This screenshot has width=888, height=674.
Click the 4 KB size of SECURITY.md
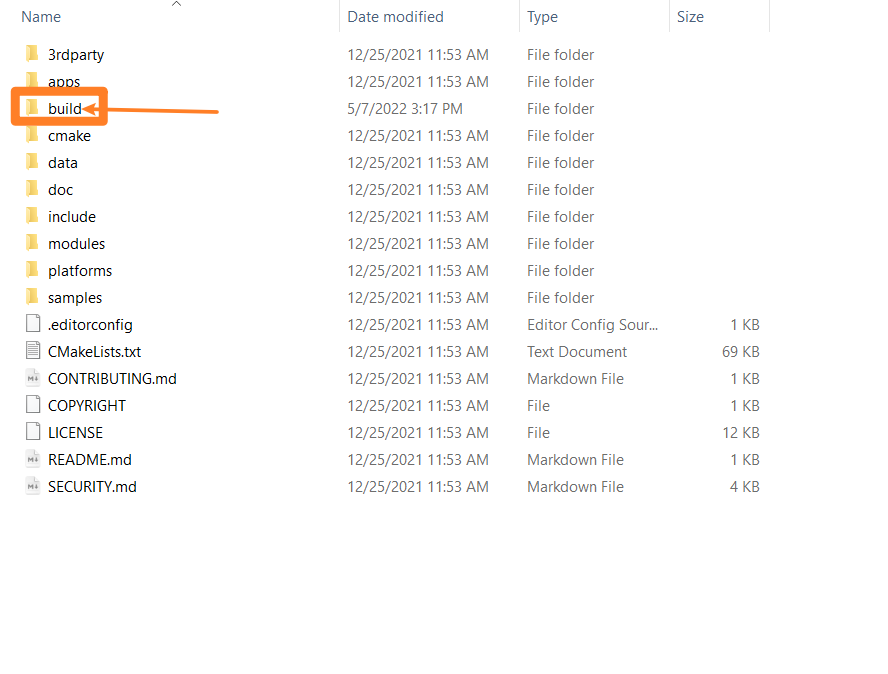[744, 487]
